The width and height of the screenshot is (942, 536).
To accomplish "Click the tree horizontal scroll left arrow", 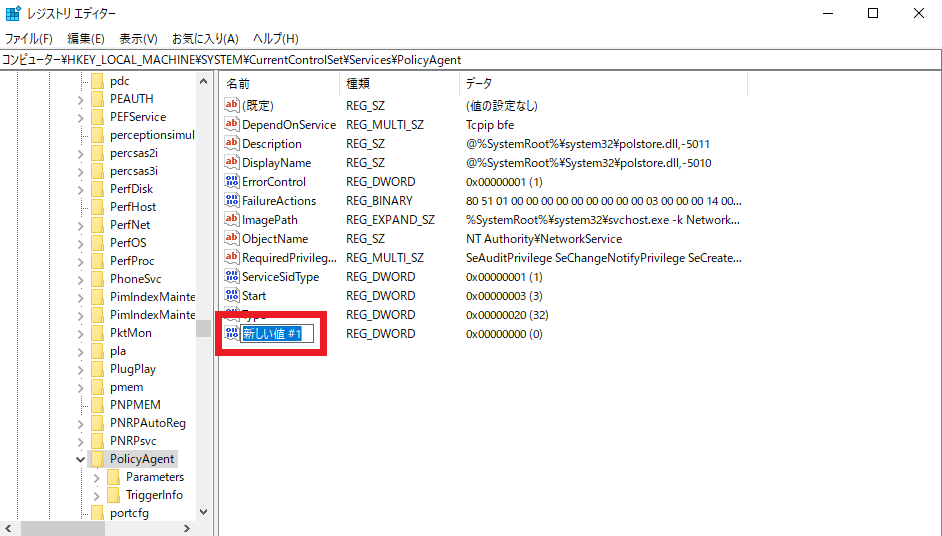I will click(8, 528).
